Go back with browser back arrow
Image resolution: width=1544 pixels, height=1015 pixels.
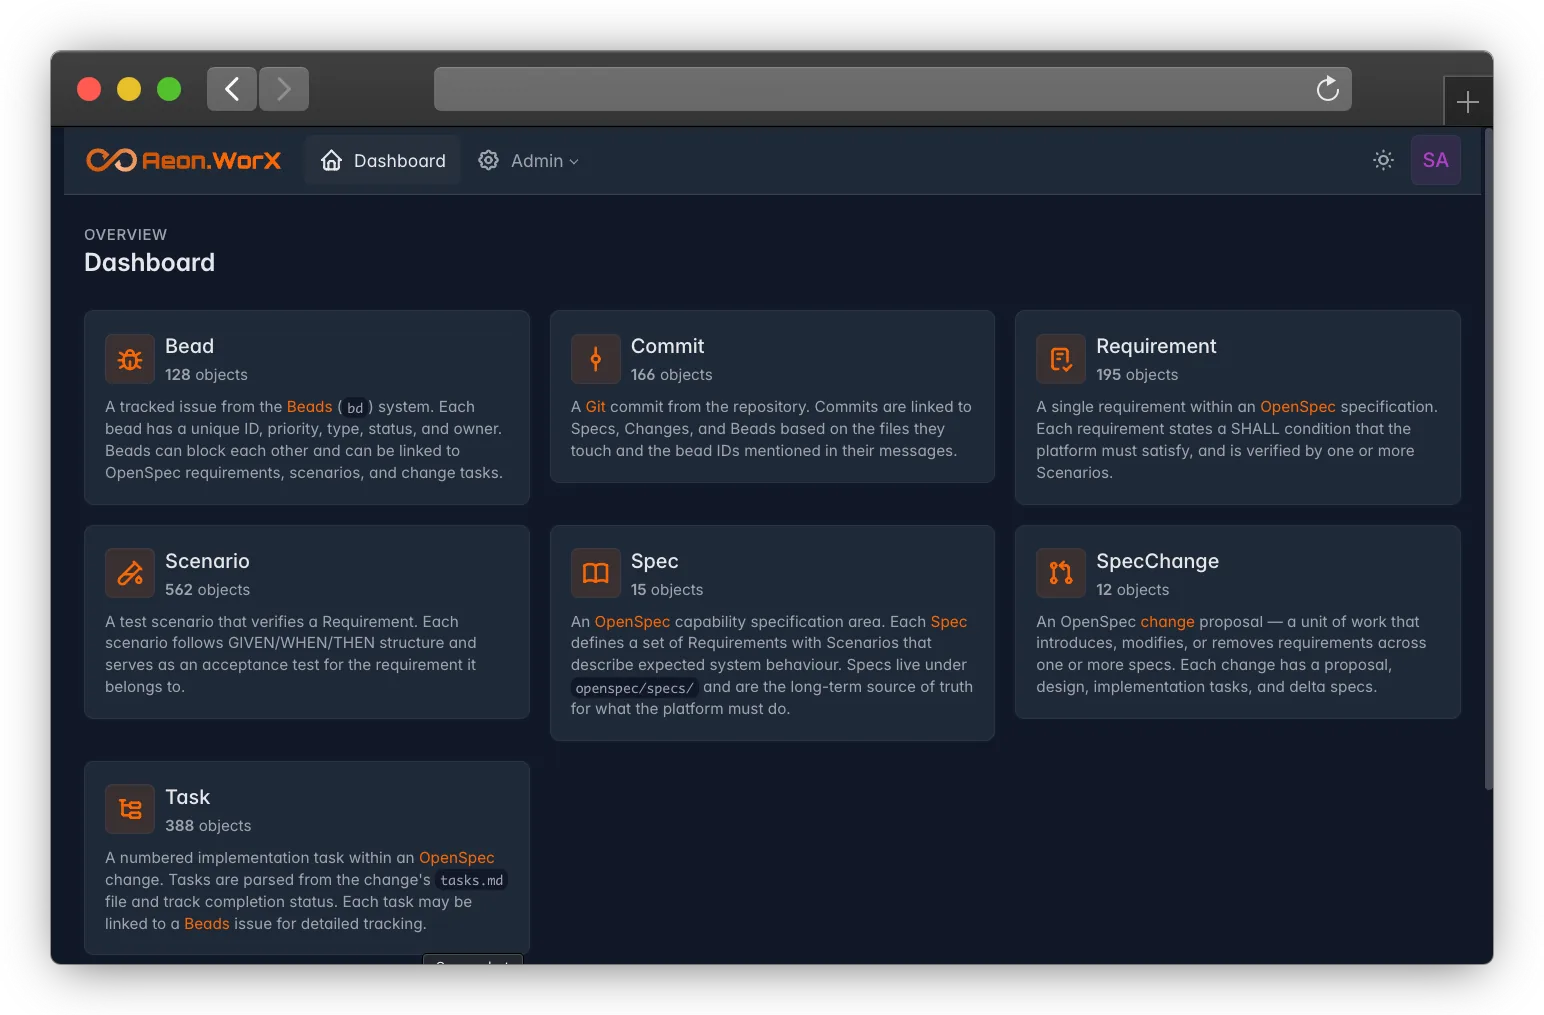(232, 89)
